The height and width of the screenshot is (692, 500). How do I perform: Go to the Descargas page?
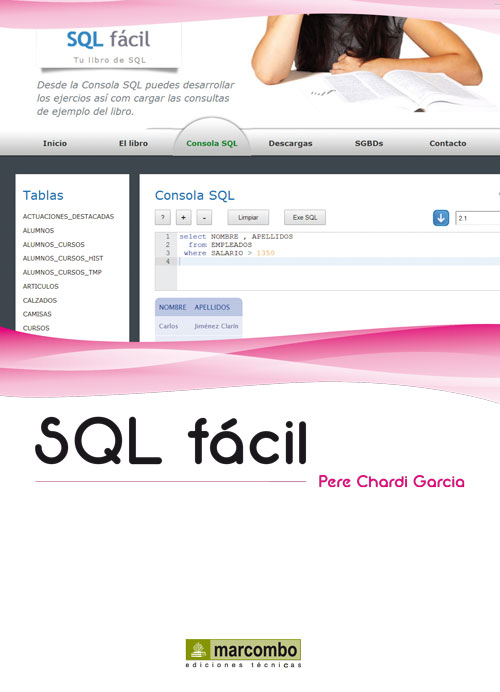pyautogui.click(x=290, y=143)
